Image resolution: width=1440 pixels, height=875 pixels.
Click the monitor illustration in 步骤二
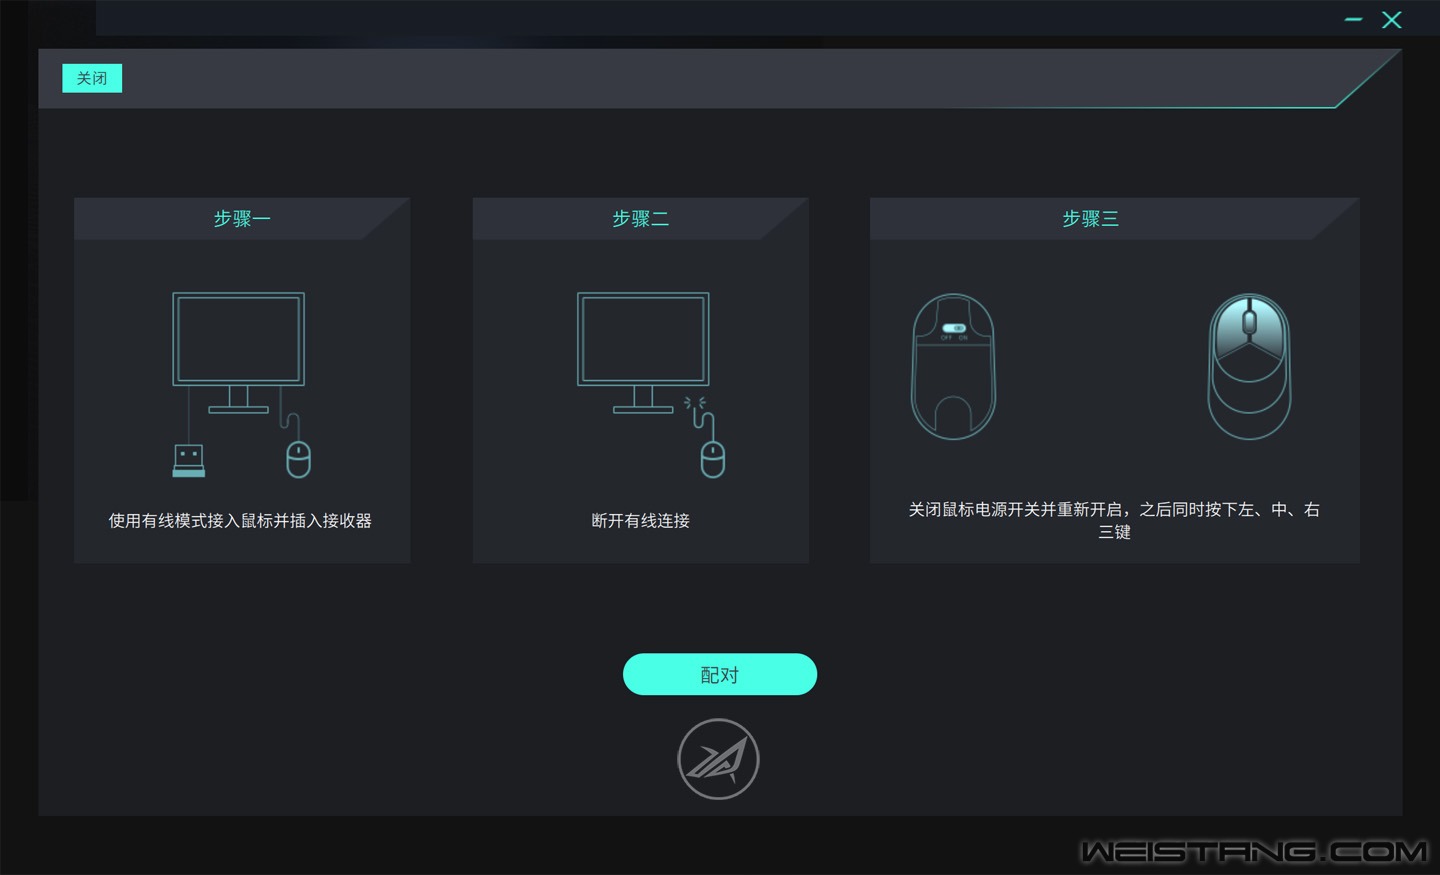[642, 340]
